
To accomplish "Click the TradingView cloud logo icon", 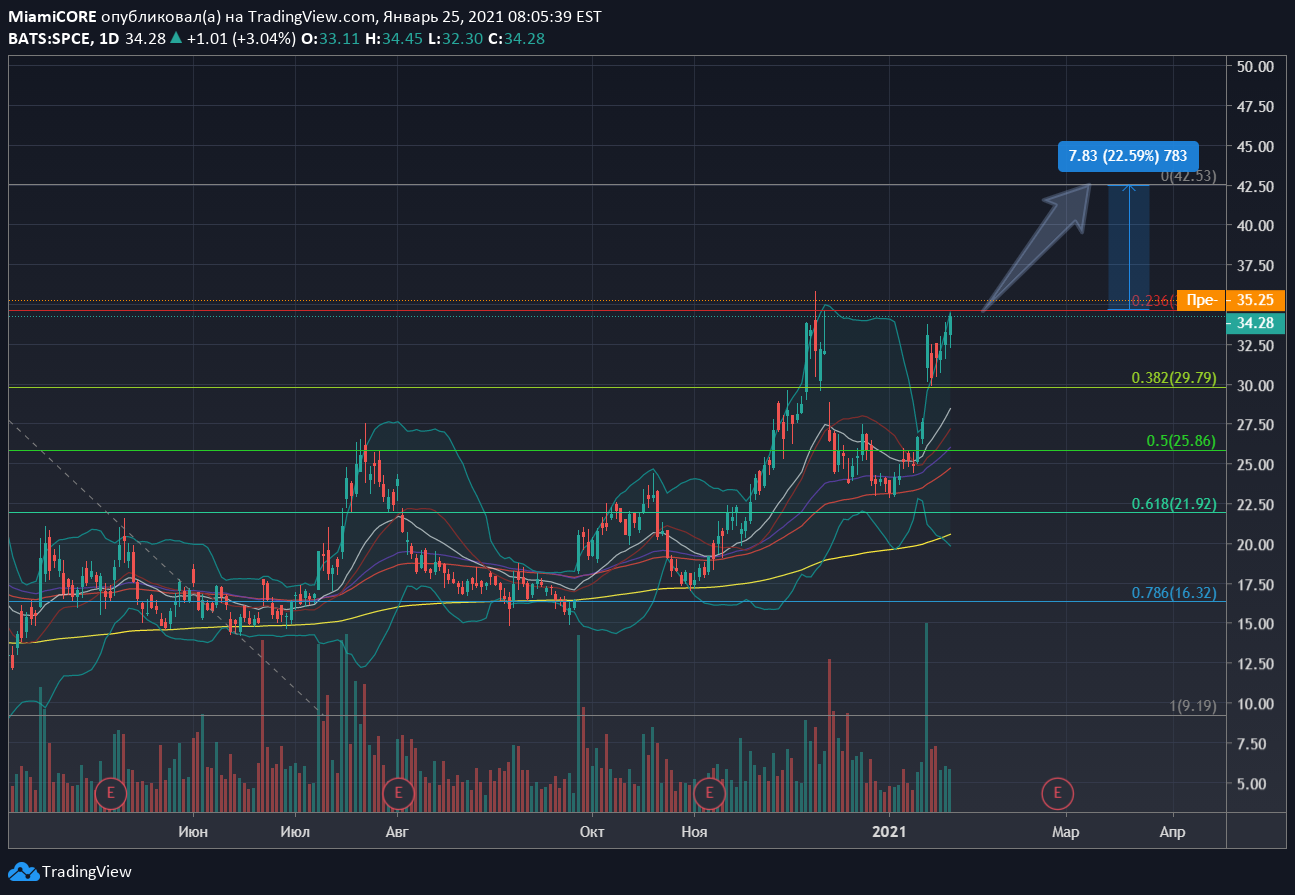I will click(x=23, y=872).
